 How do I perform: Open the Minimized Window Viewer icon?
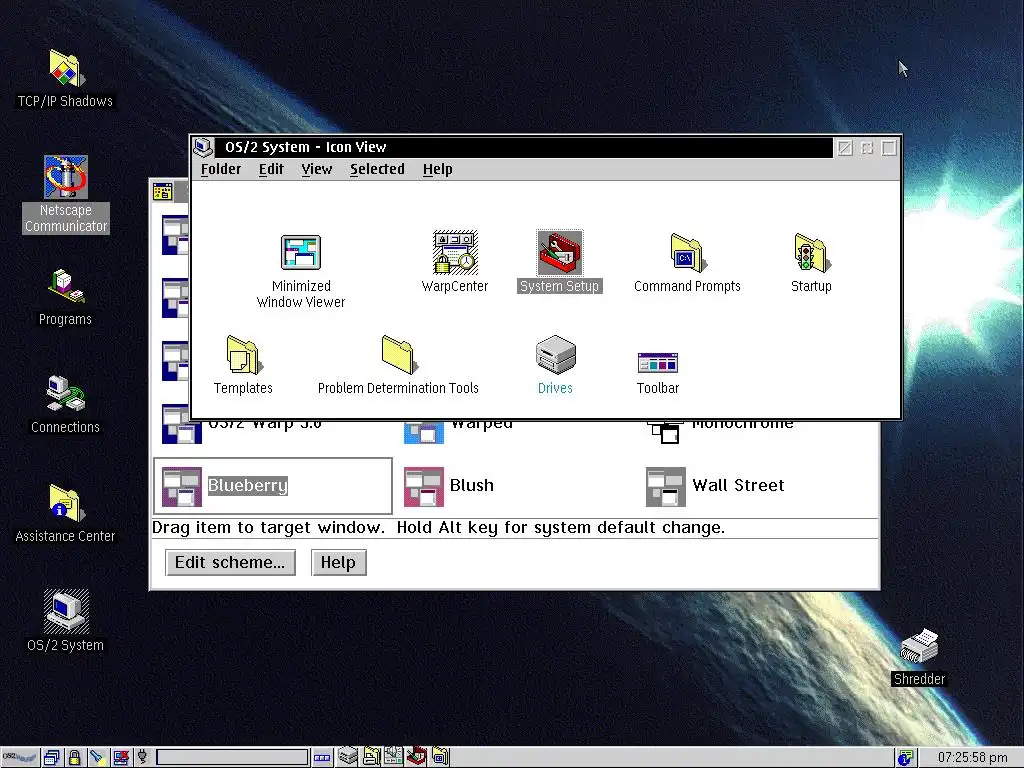300,252
